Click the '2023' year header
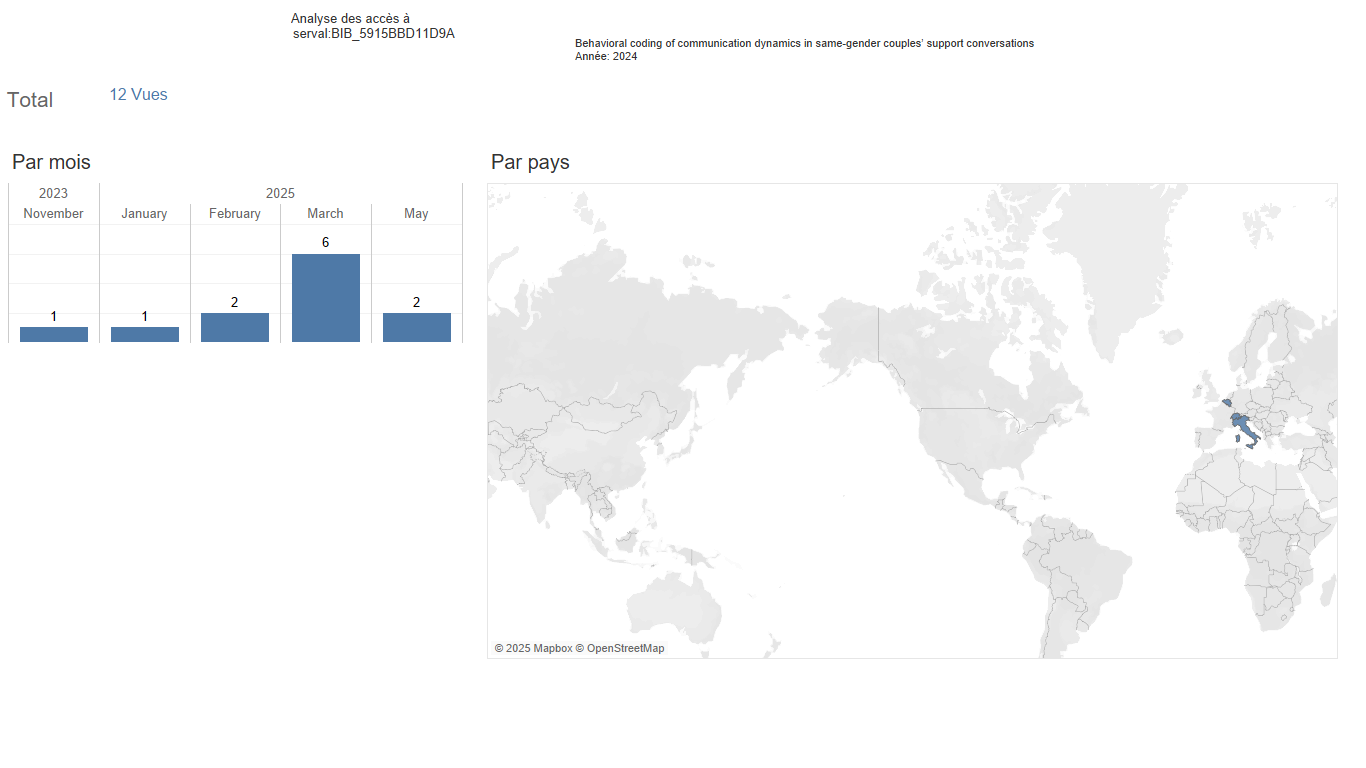1366x768 pixels. [54, 194]
